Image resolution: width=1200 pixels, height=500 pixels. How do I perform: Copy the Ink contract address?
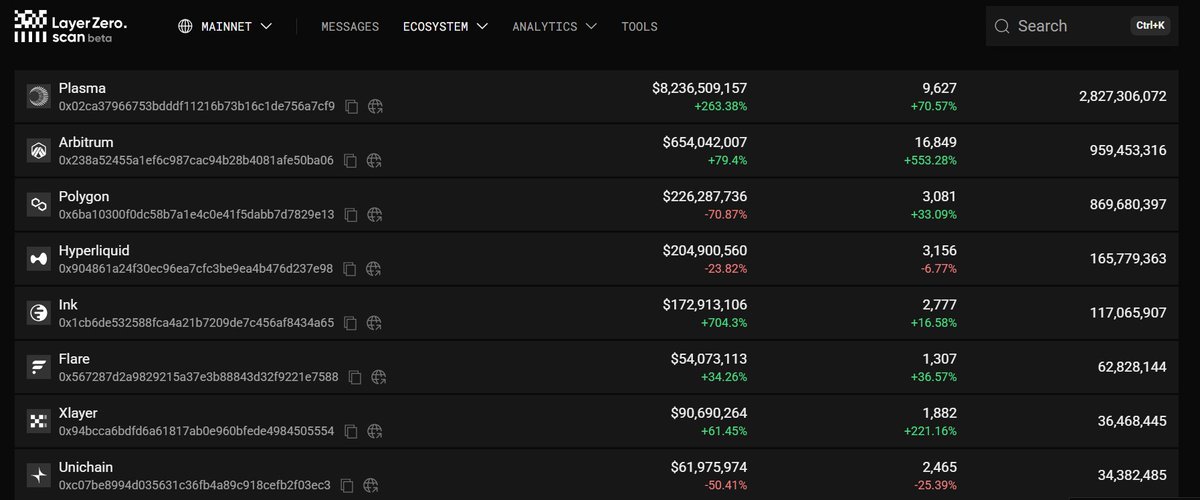coord(351,323)
